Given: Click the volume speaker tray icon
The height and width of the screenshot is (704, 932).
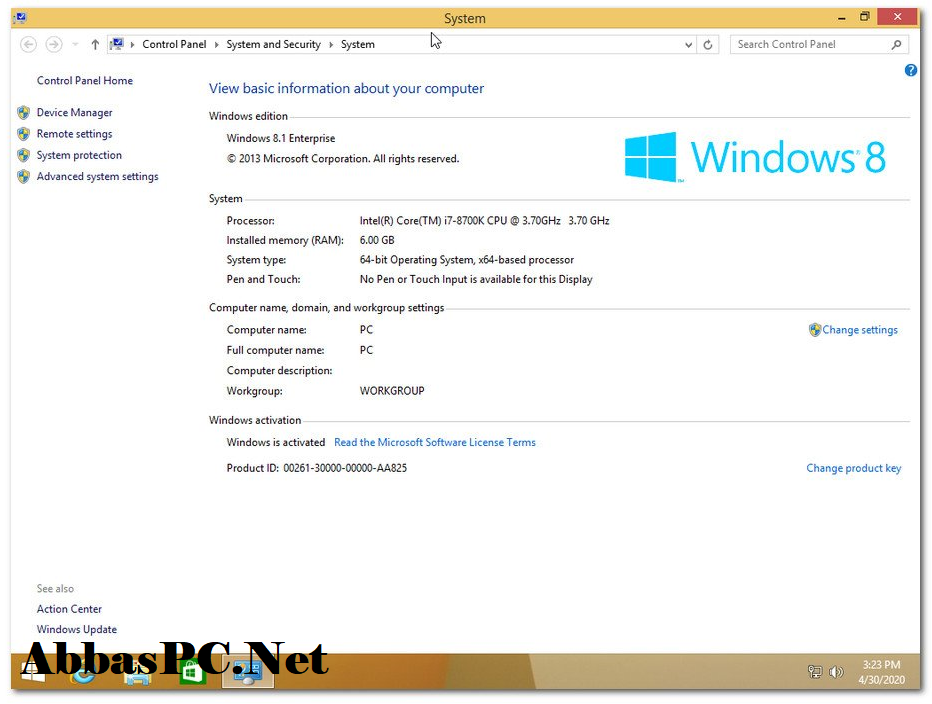Looking at the screenshot, I should point(836,672).
